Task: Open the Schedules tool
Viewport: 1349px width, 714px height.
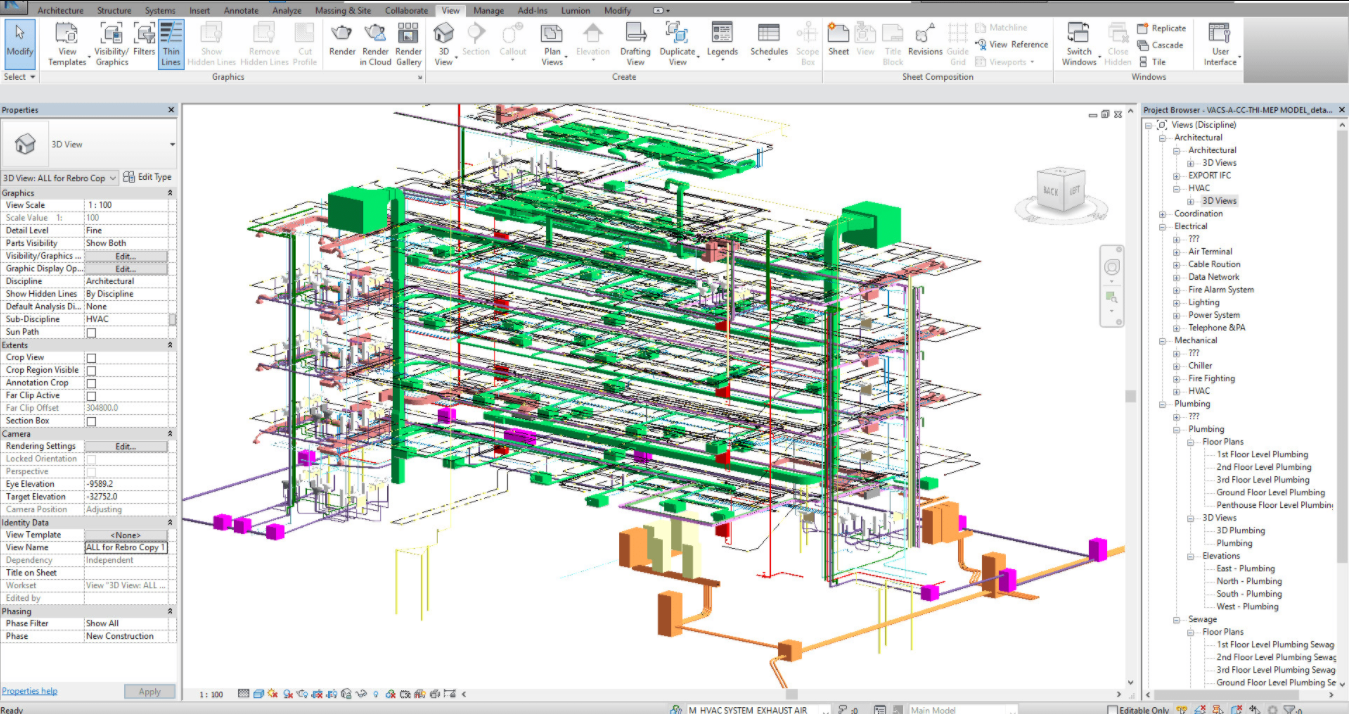Action: [769, 40]
